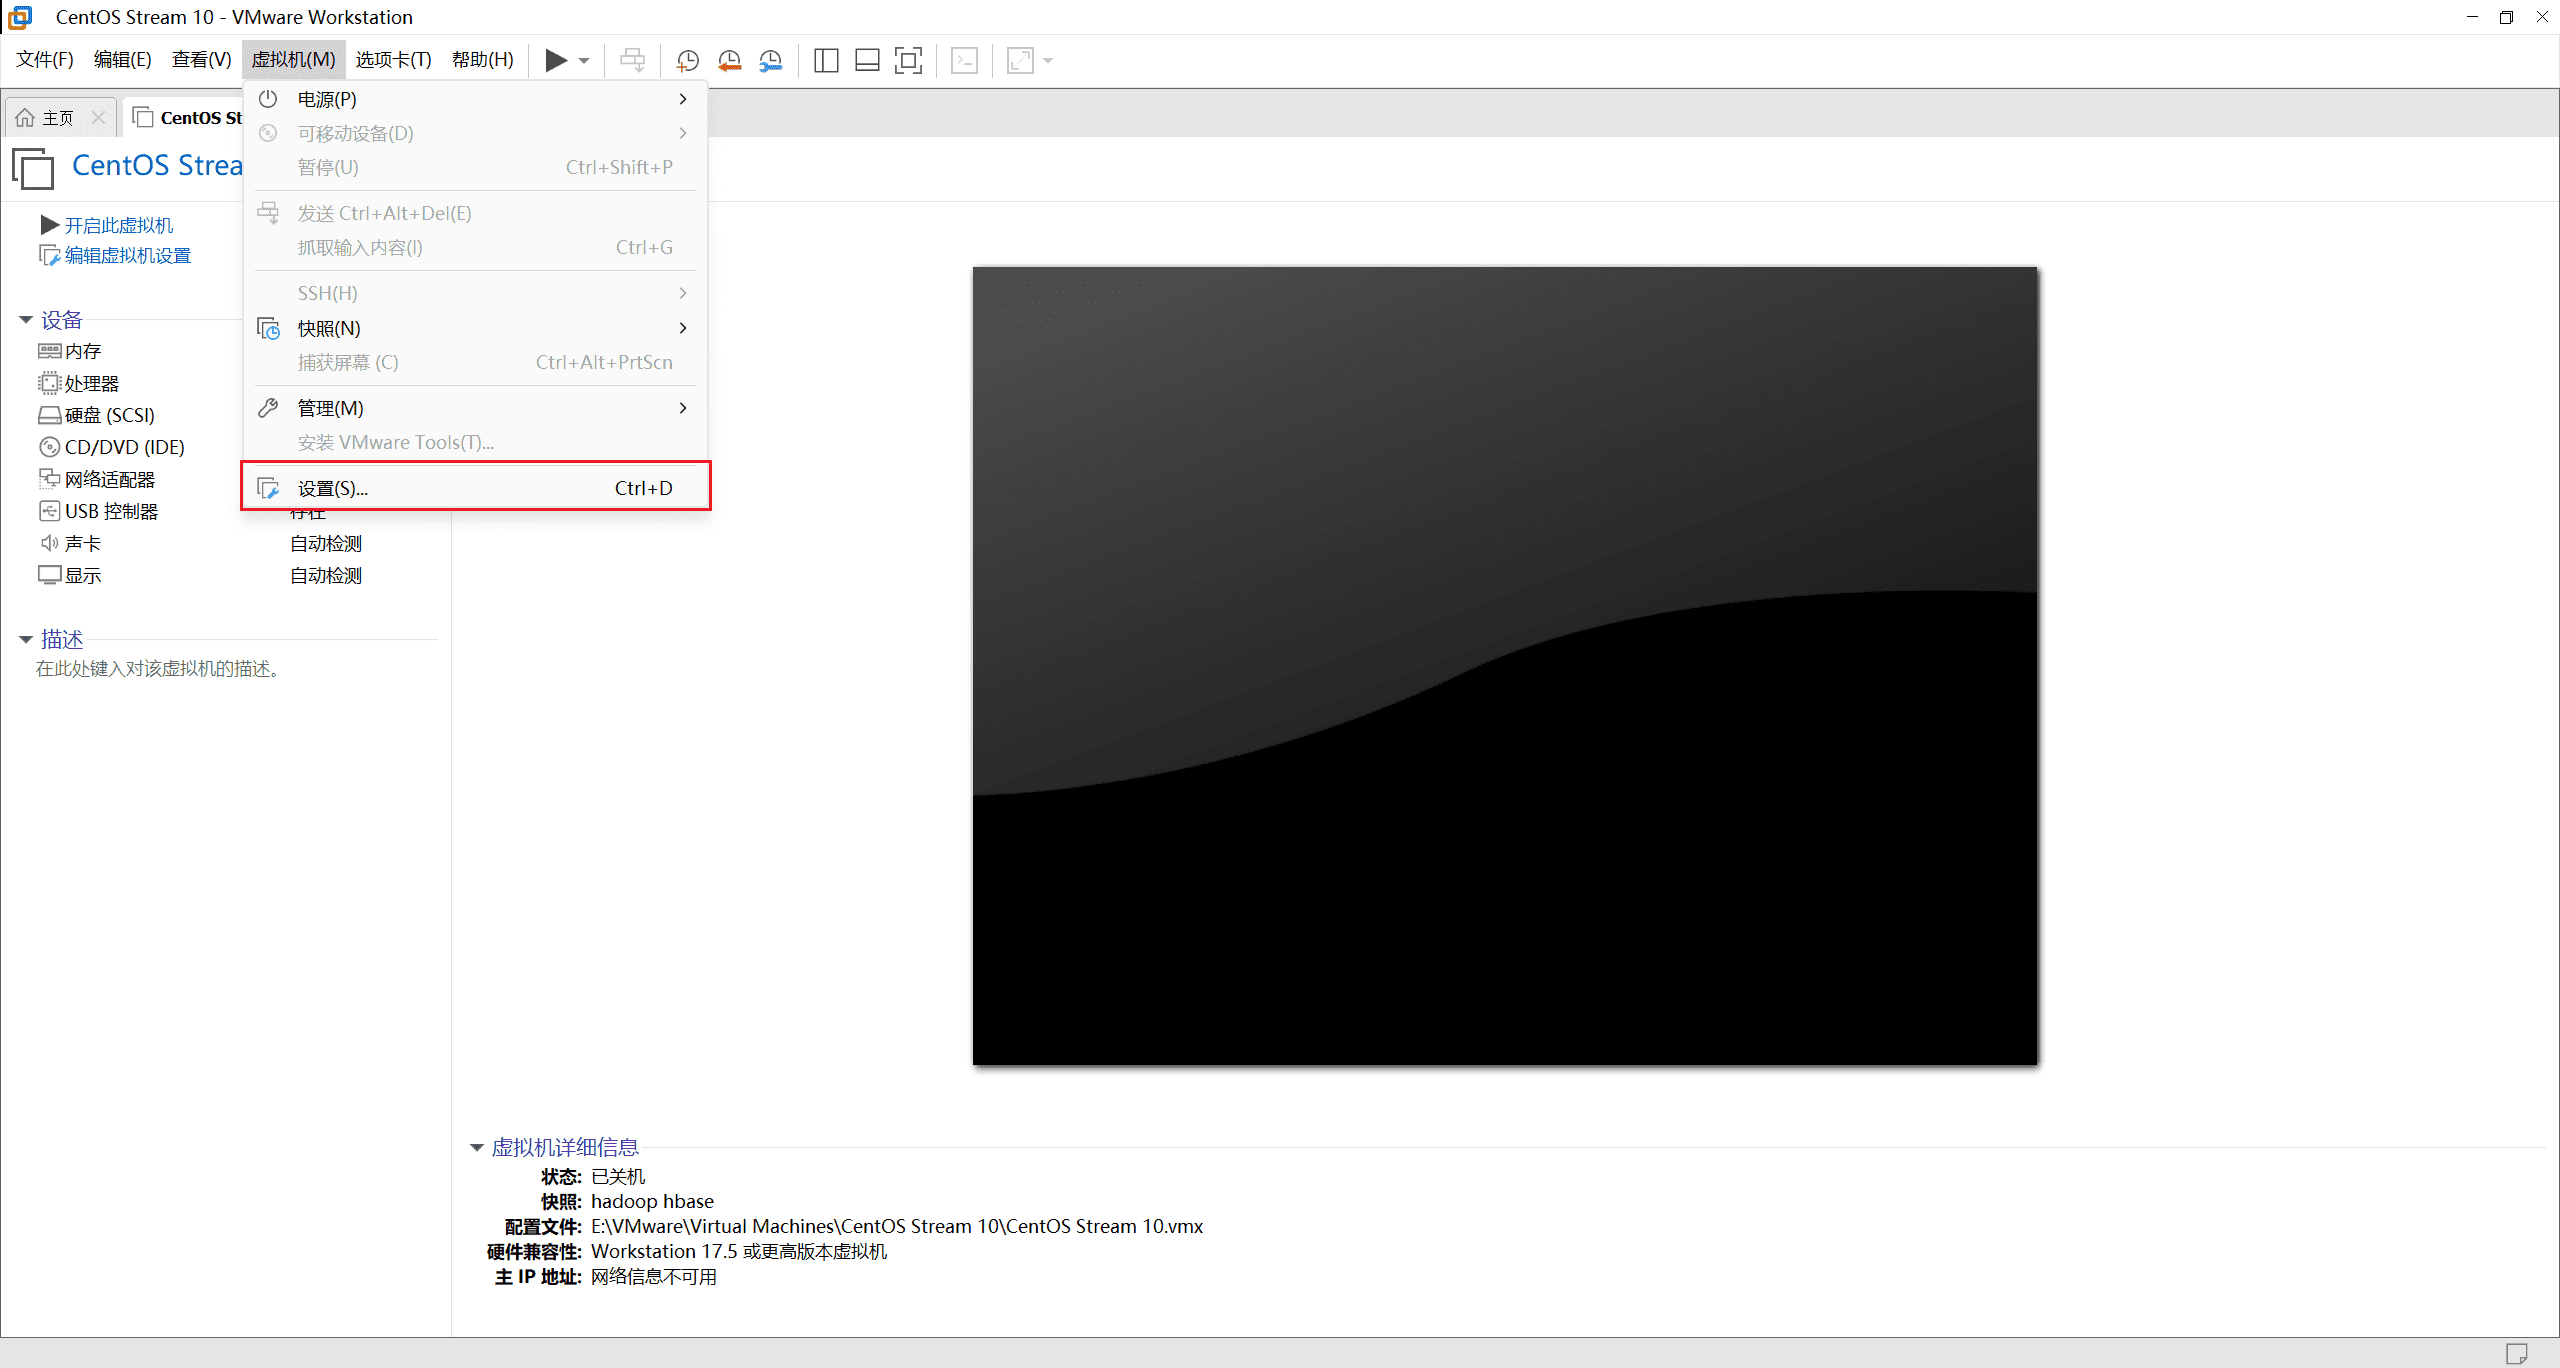The image size is (2560, 1368).
Task: Click the 快照 snapshot icon in menu
Action: coord(268,328)
